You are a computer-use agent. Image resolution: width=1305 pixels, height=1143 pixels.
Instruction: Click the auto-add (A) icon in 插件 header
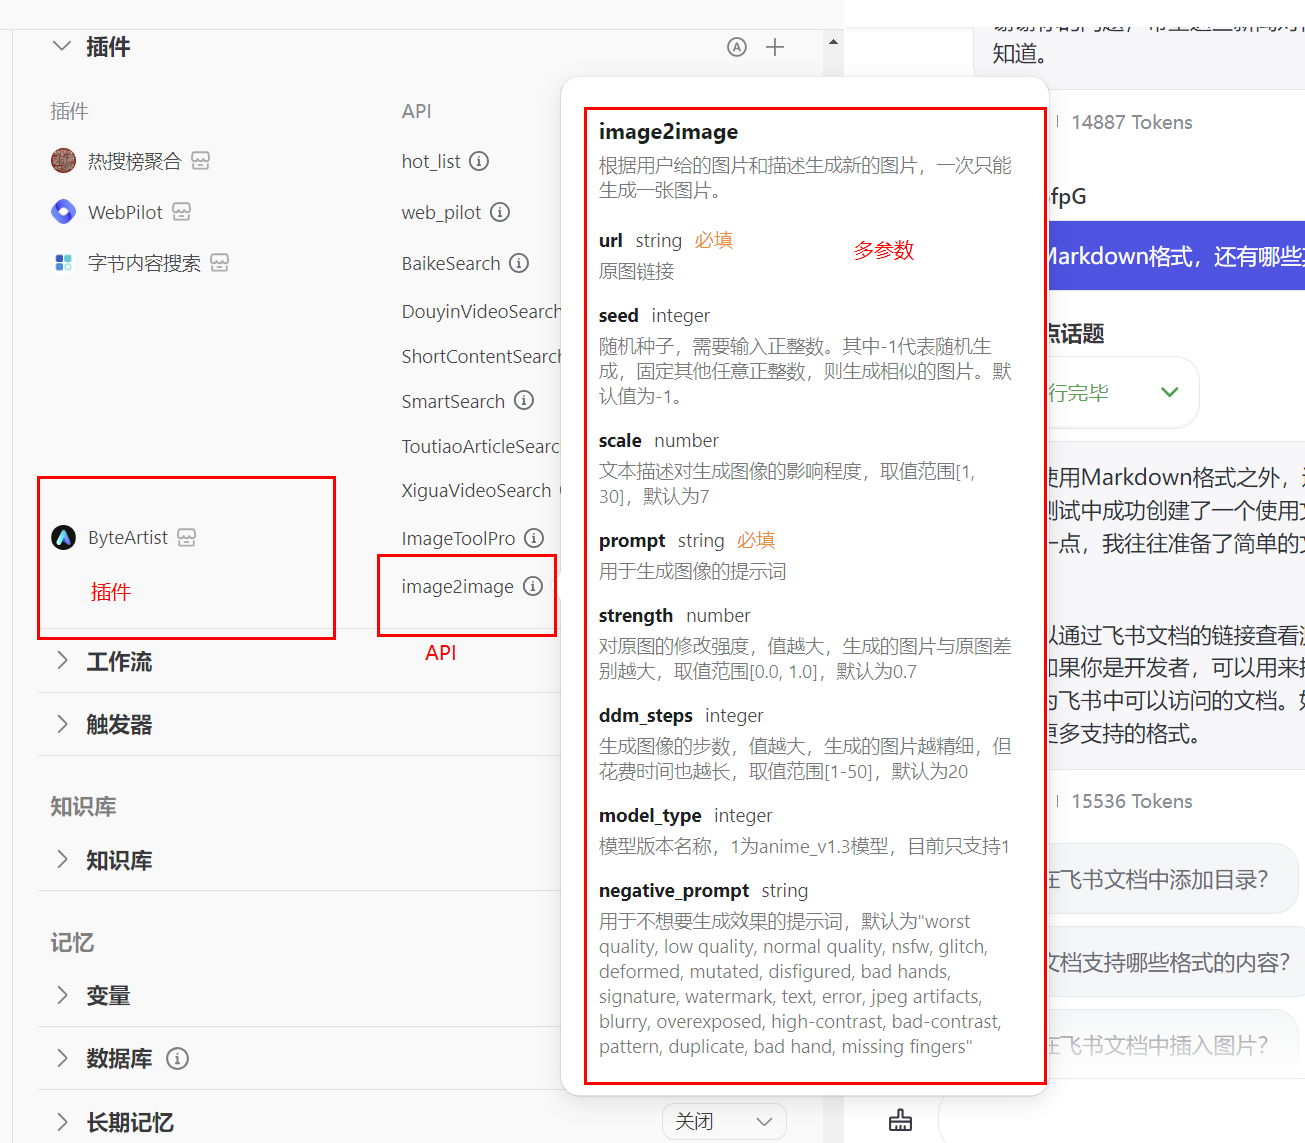pyautogui.click(x=737, y=47)
